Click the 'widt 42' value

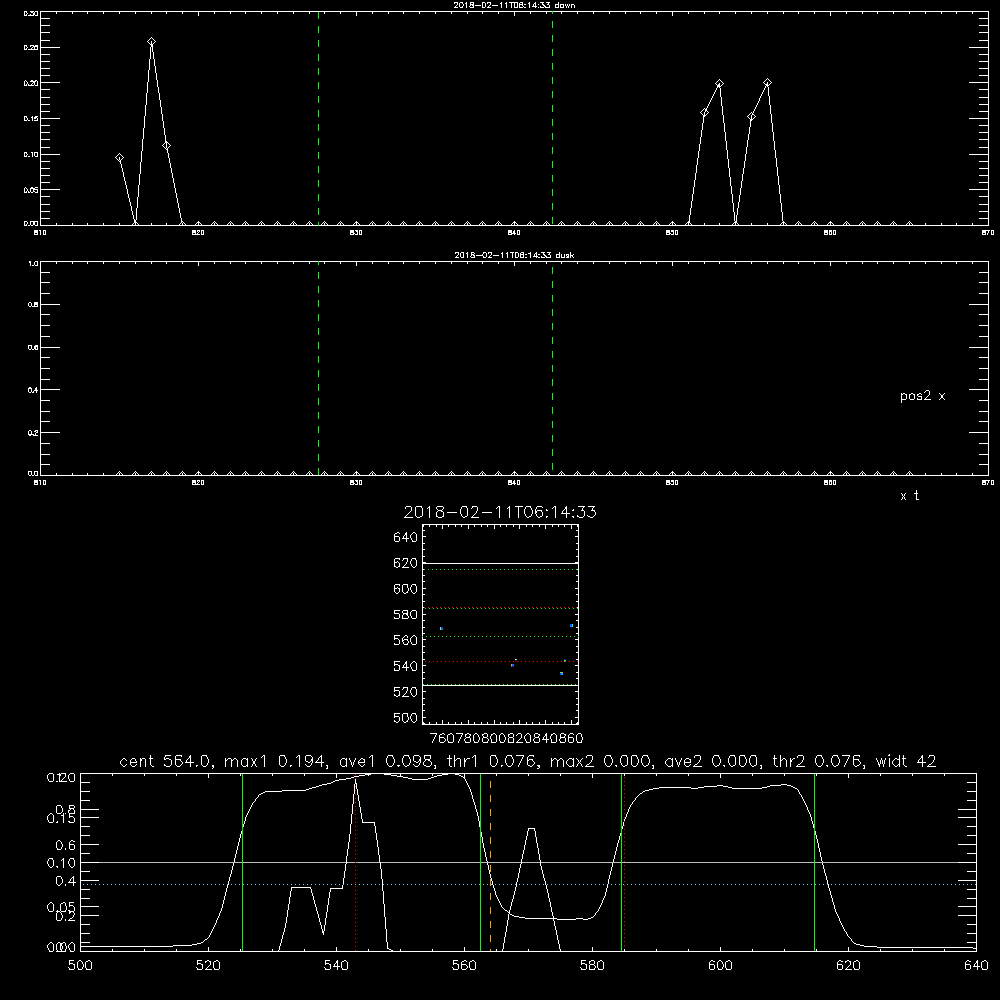[x=906, y=761]
